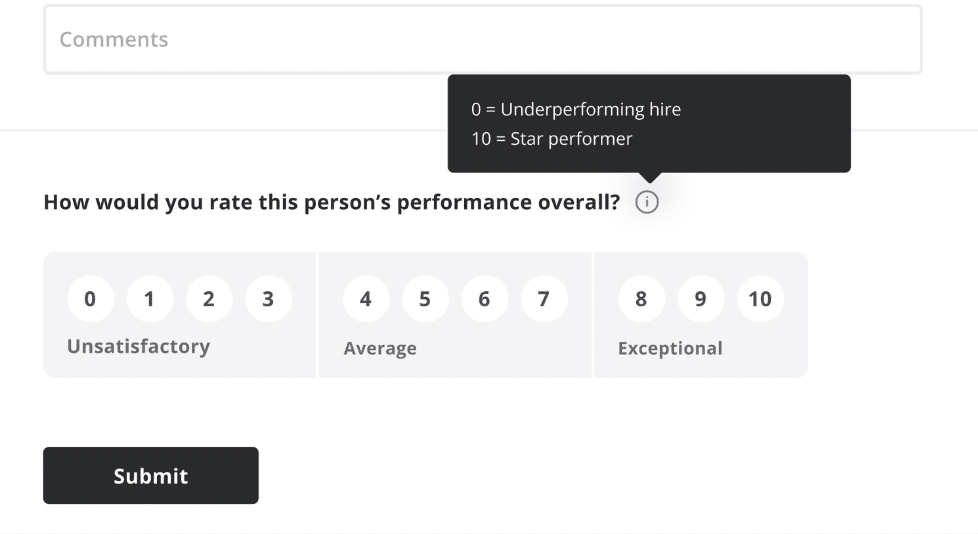Viewport: 978px width, 534px height.
Task: Select rating 4 in Average group
Action: (366, 299)
